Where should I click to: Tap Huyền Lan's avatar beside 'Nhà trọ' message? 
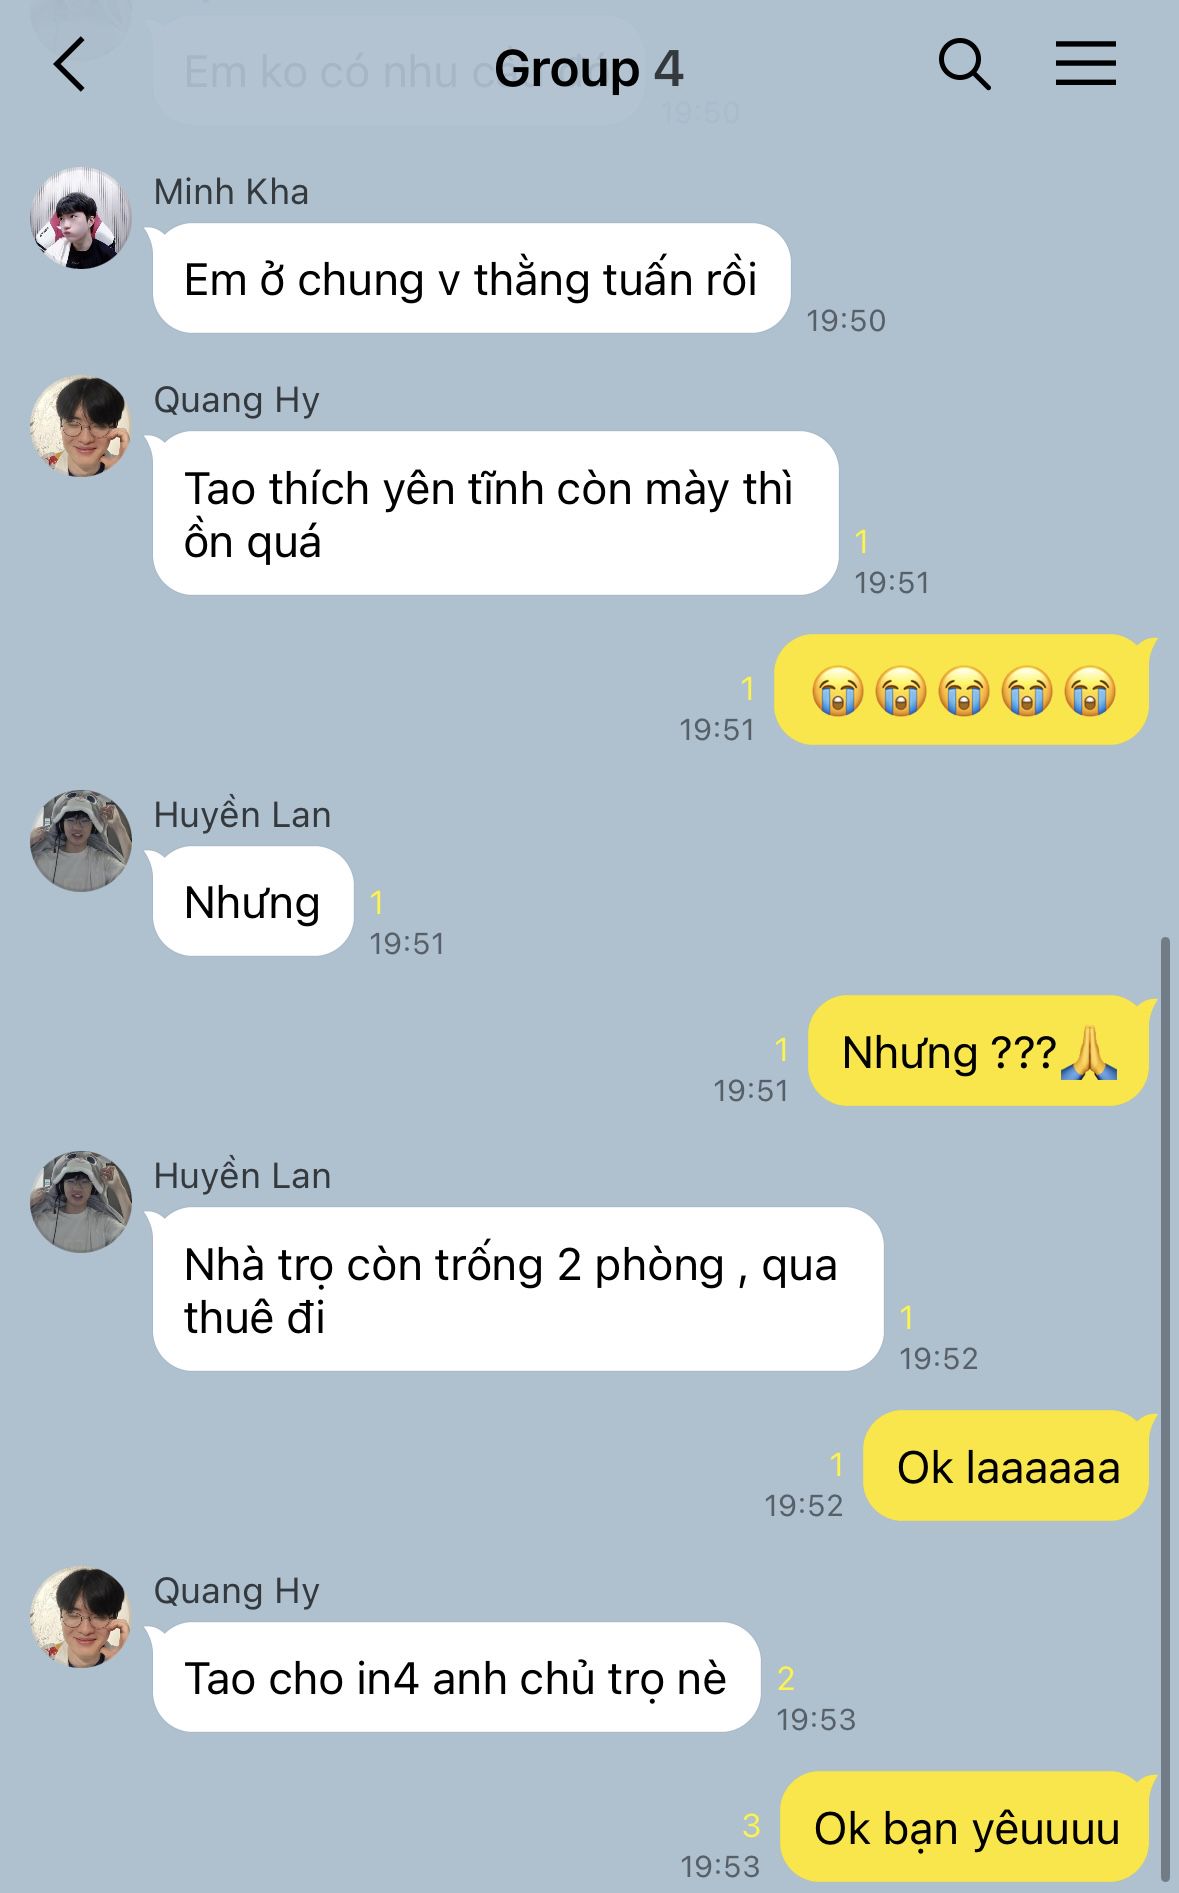81,1202
